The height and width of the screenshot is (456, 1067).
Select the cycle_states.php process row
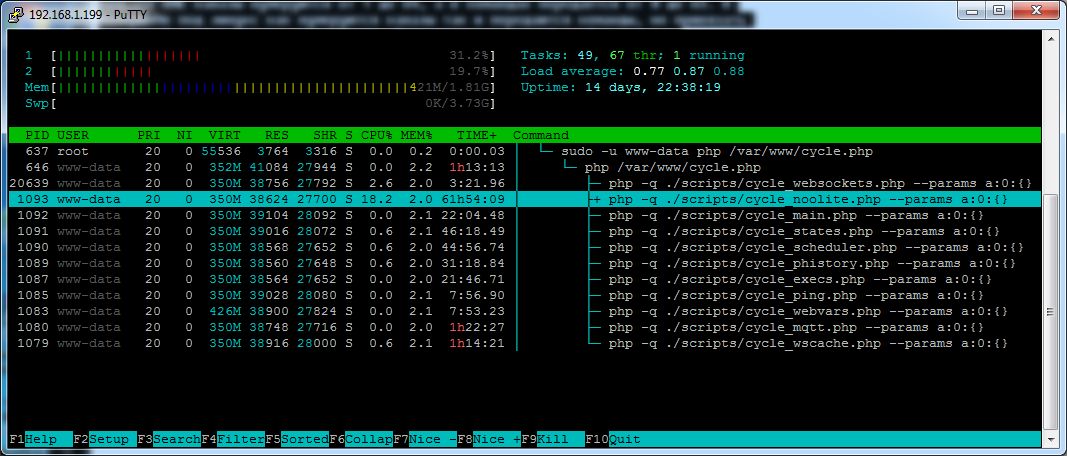click(x=525, y=231)
